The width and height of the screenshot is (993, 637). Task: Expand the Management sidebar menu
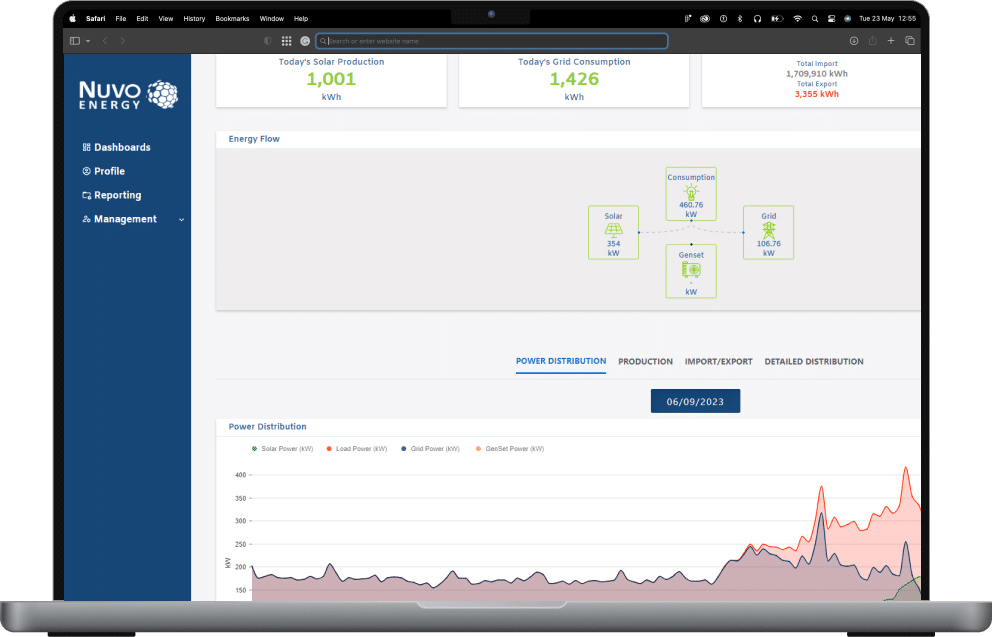click(x=181, y=220)
